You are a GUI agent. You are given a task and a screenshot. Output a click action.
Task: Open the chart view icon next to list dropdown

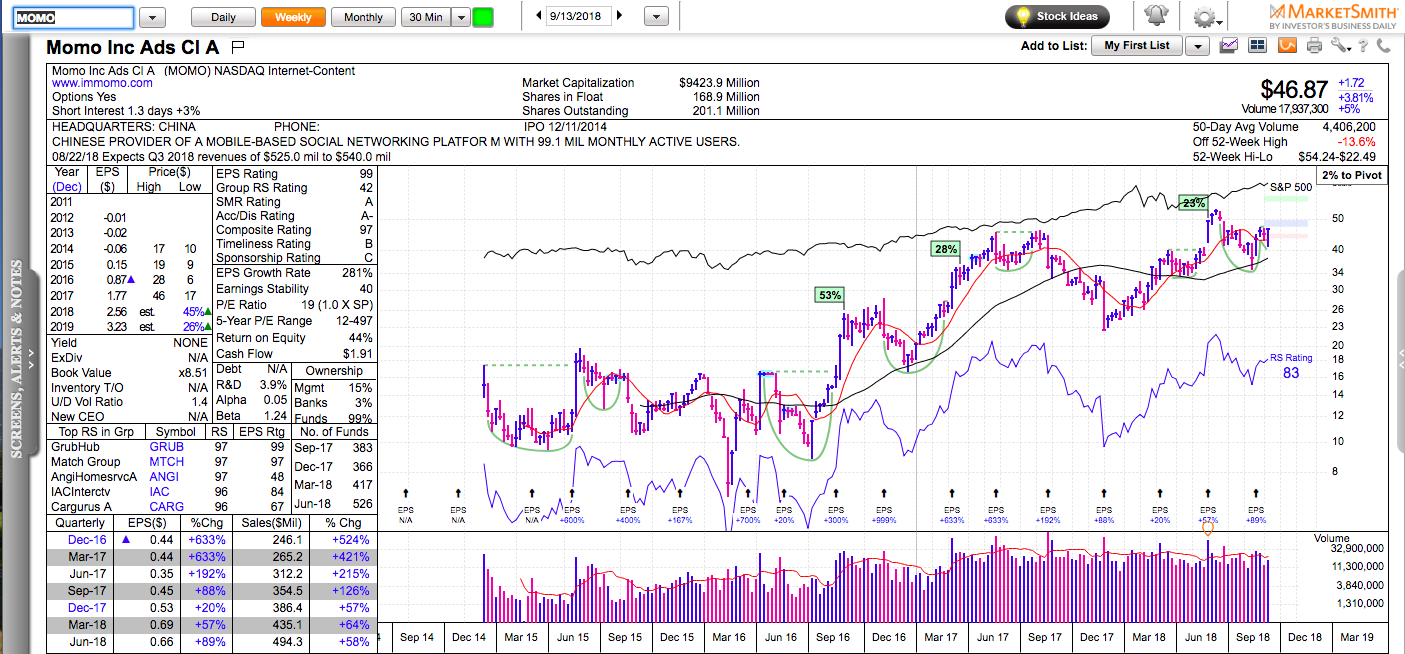[1229, 46]
